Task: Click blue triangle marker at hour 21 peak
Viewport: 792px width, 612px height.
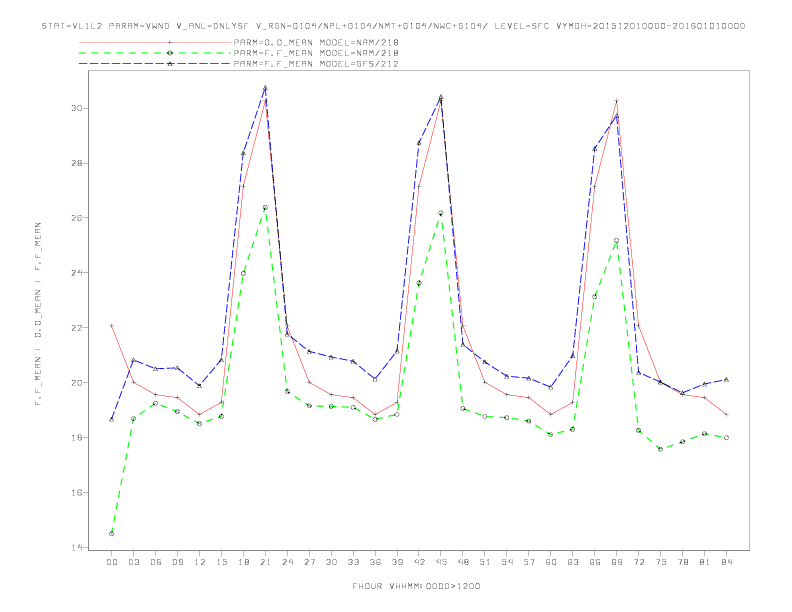Action: (x=265, y=88)
